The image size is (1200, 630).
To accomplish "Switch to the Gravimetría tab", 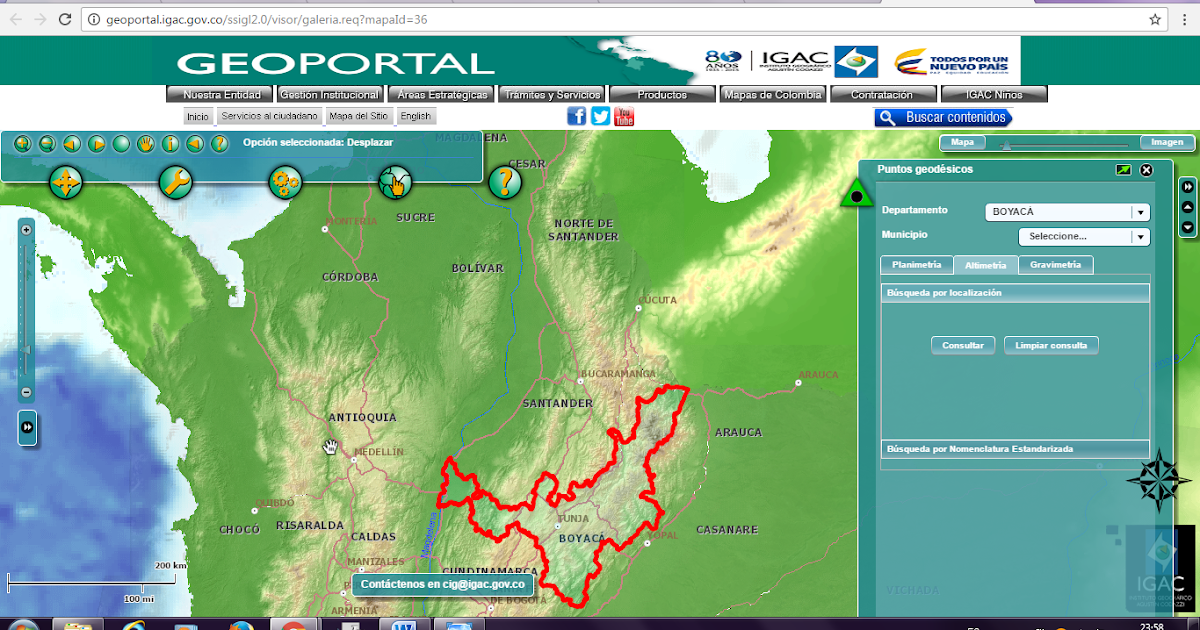I will point(1055,264).
